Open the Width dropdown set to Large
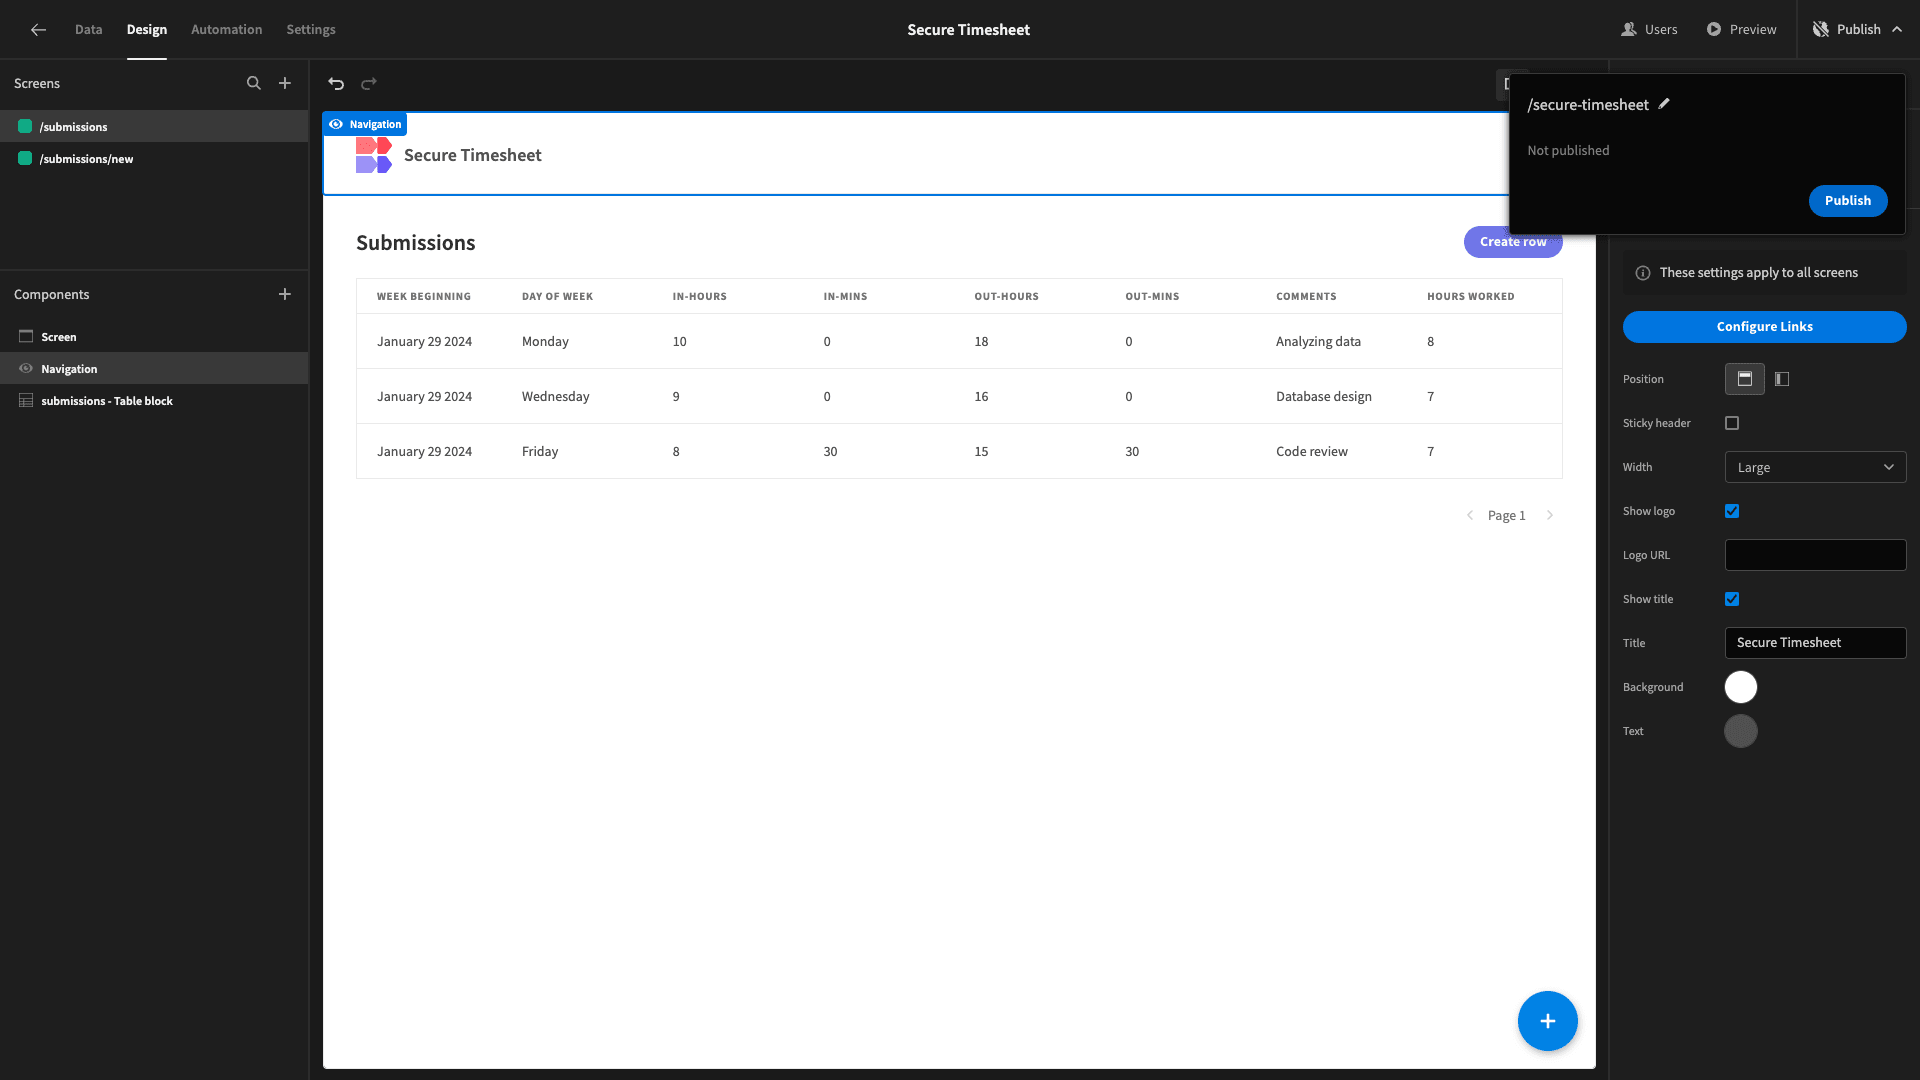Viewport: 1920px width, 1080px height. (1815, 467)
